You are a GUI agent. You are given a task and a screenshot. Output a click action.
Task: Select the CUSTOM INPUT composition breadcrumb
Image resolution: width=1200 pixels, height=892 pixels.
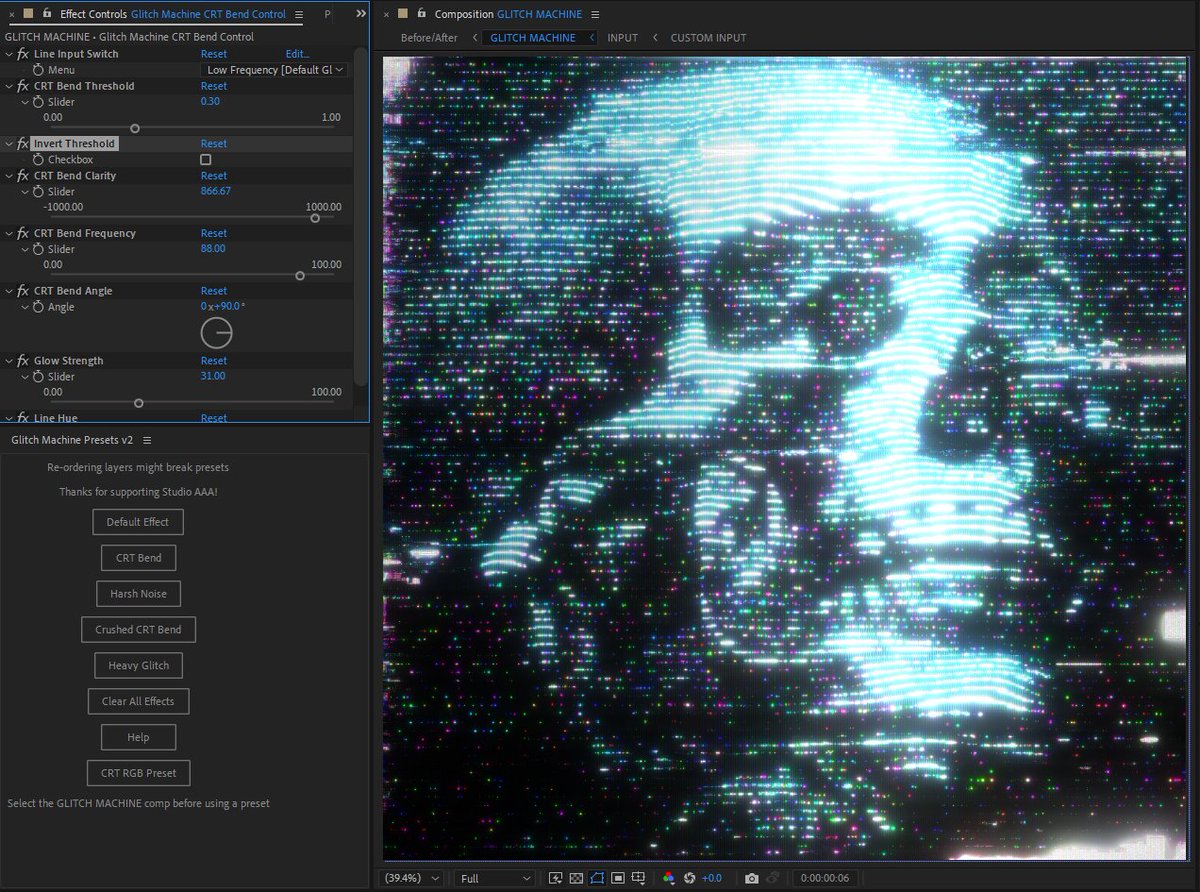pyautogui.click(x=708, y=38)
